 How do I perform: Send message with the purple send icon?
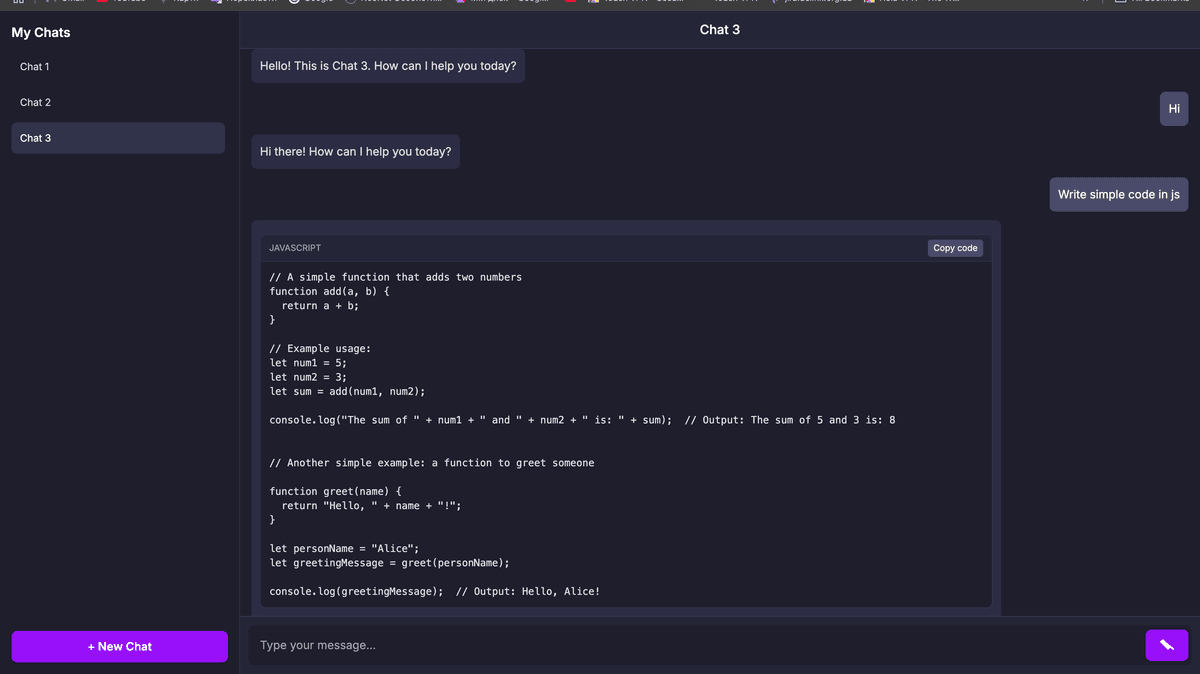click(1166, 646)
